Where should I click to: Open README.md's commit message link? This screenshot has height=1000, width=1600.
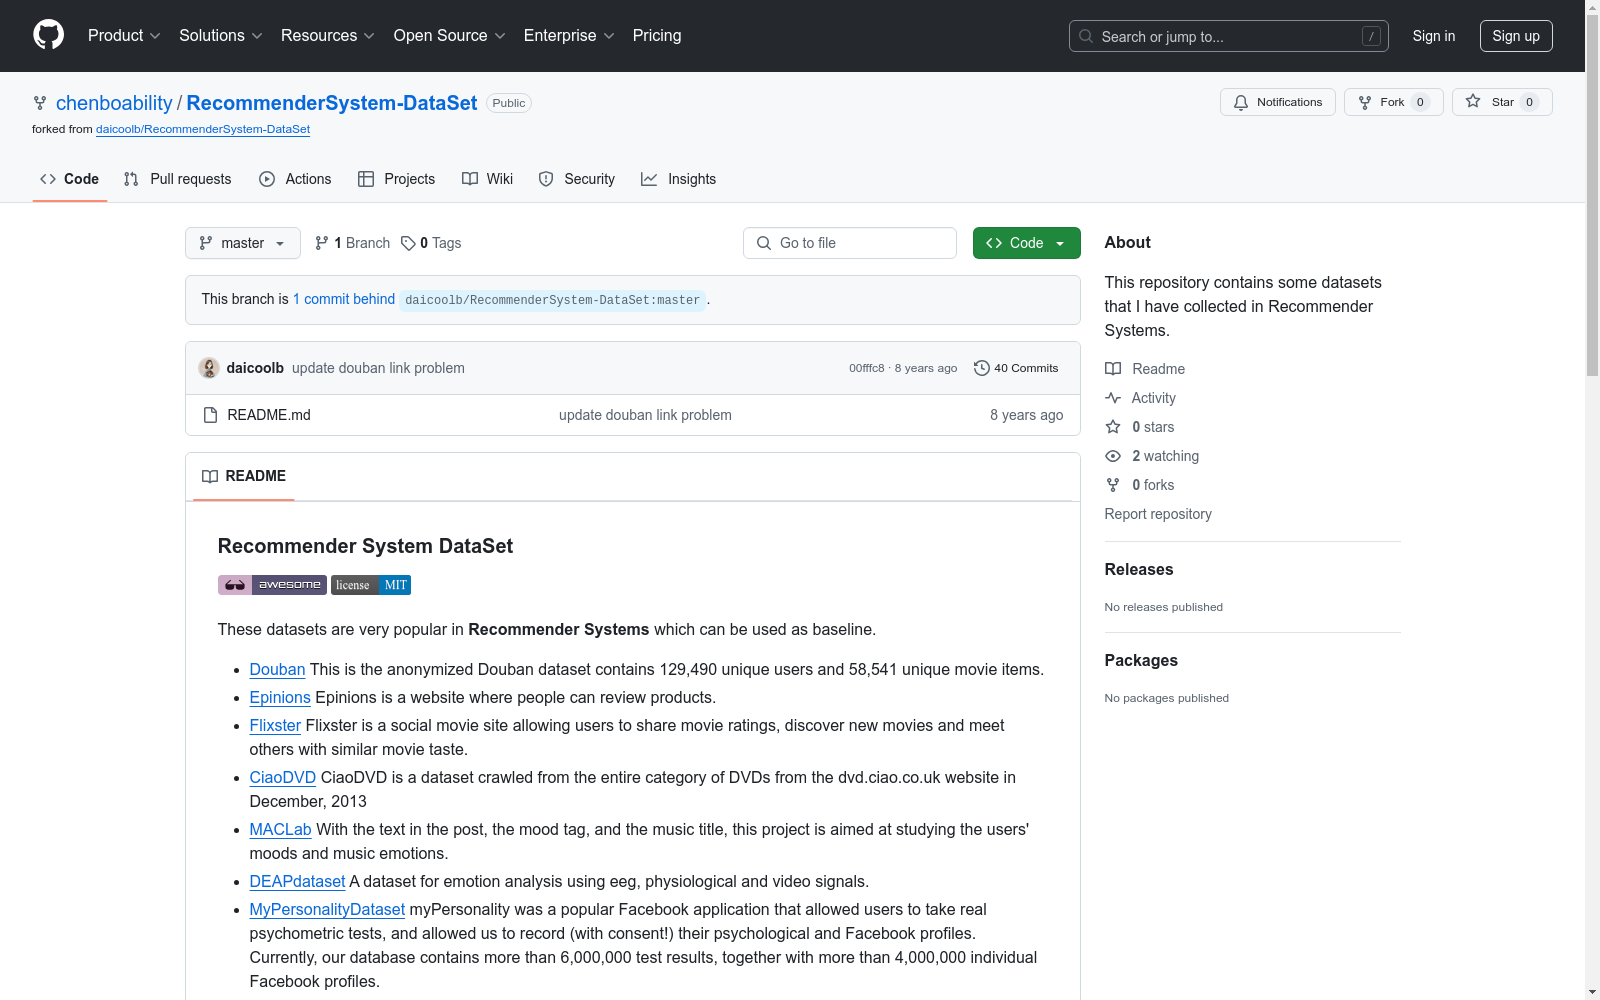(645, 415)
